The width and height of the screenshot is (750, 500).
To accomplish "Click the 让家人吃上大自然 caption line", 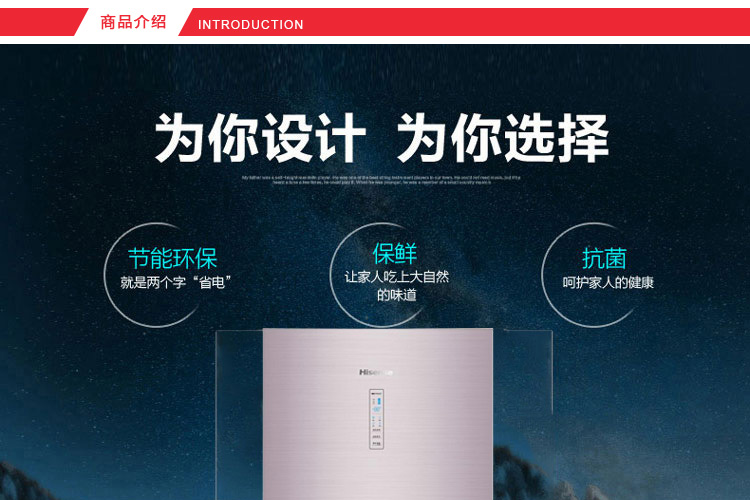I will click(x=397, y=277).
